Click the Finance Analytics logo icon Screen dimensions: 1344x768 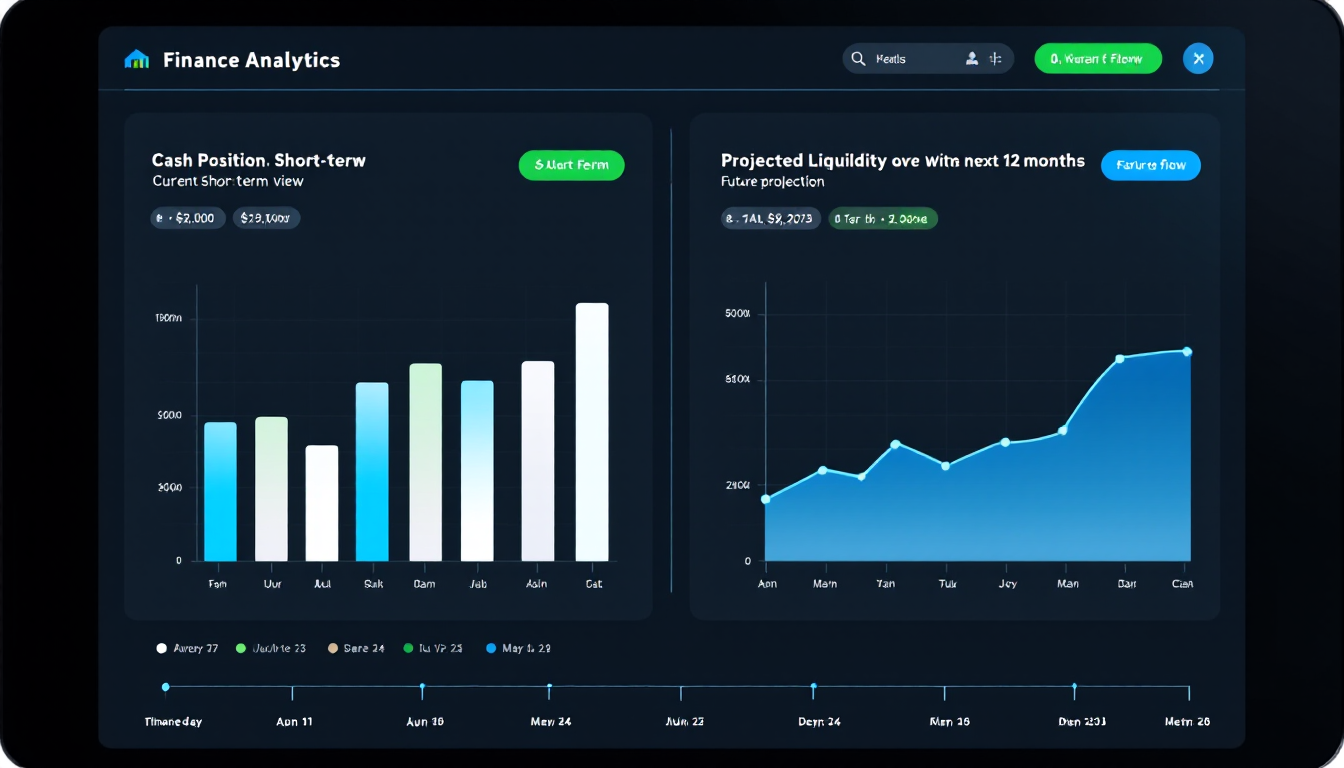(x=136, y=60)
